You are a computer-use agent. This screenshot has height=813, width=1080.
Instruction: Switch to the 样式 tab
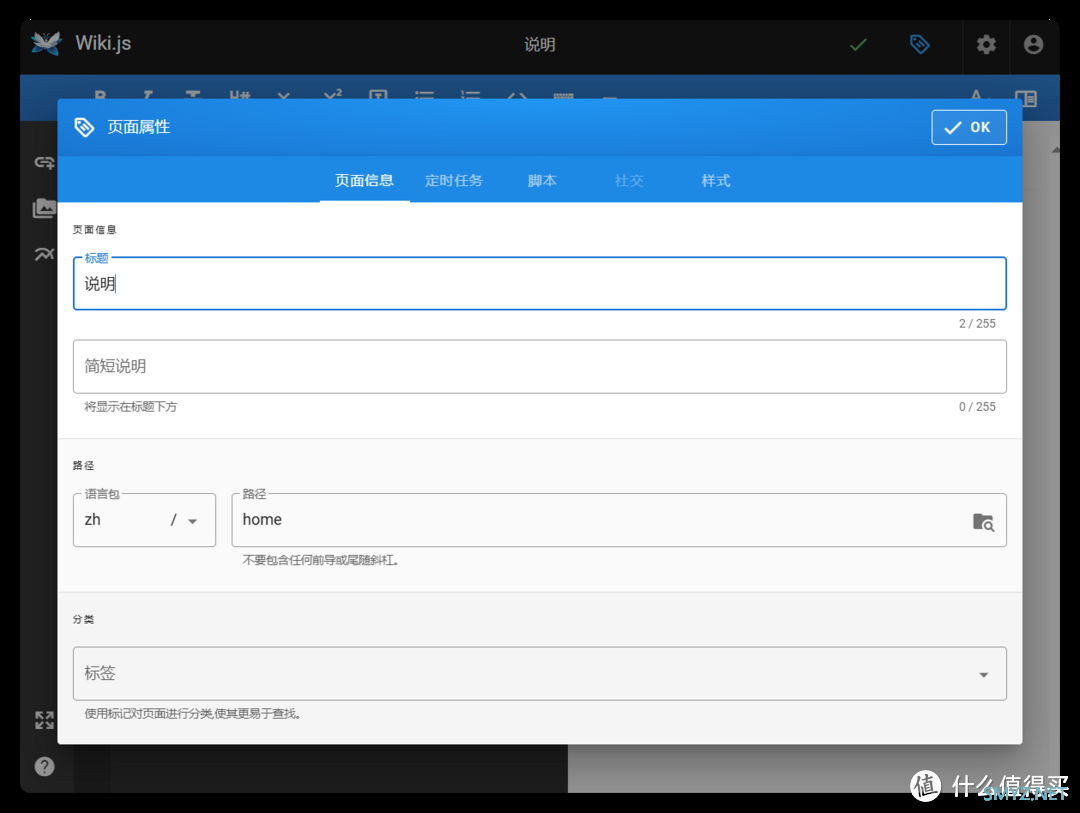(716, 181)
